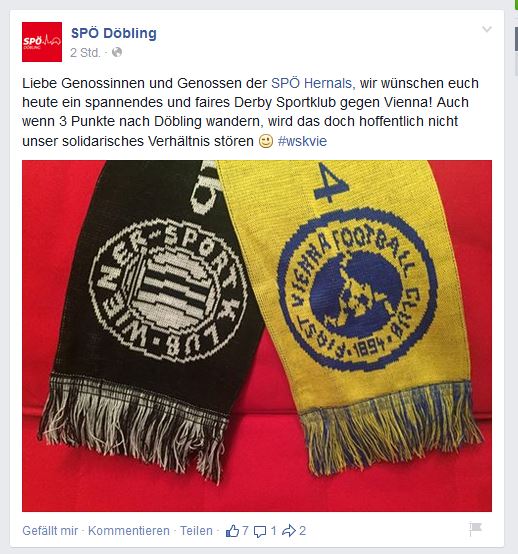The image size is (518, 554).
Task: Open the 2 Std. timestamp link
Action: [x=85, y=53]
